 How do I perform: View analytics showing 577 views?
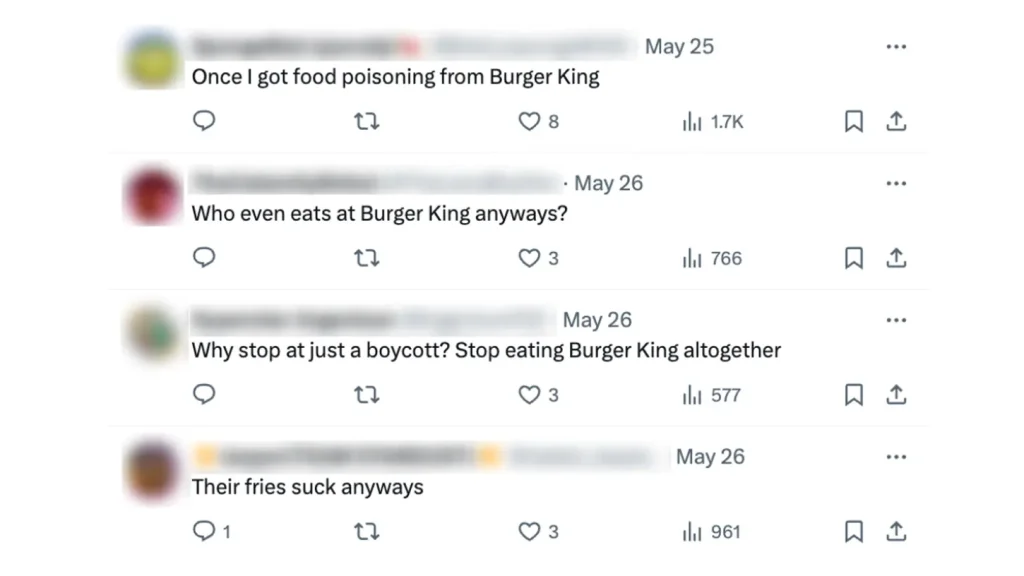712,395
